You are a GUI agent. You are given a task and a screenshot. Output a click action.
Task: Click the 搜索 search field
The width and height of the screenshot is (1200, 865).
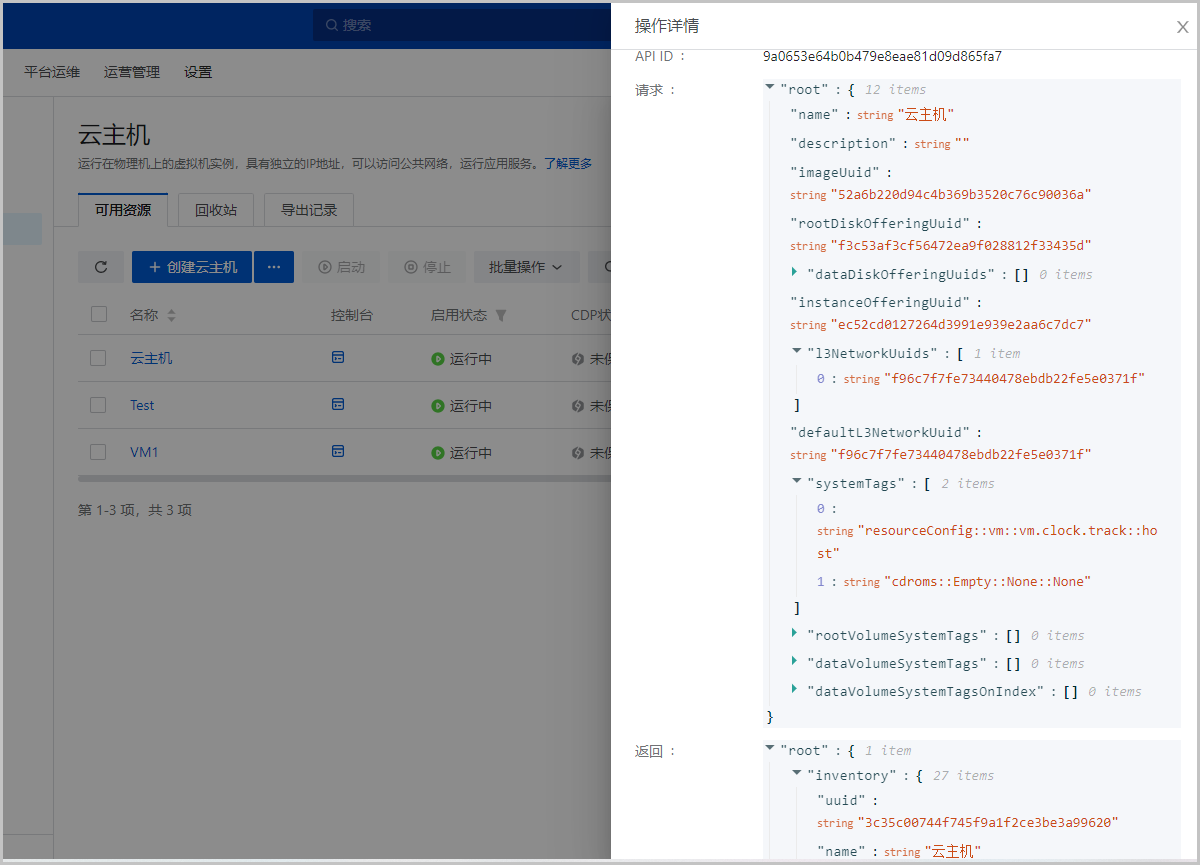[460, 25]
